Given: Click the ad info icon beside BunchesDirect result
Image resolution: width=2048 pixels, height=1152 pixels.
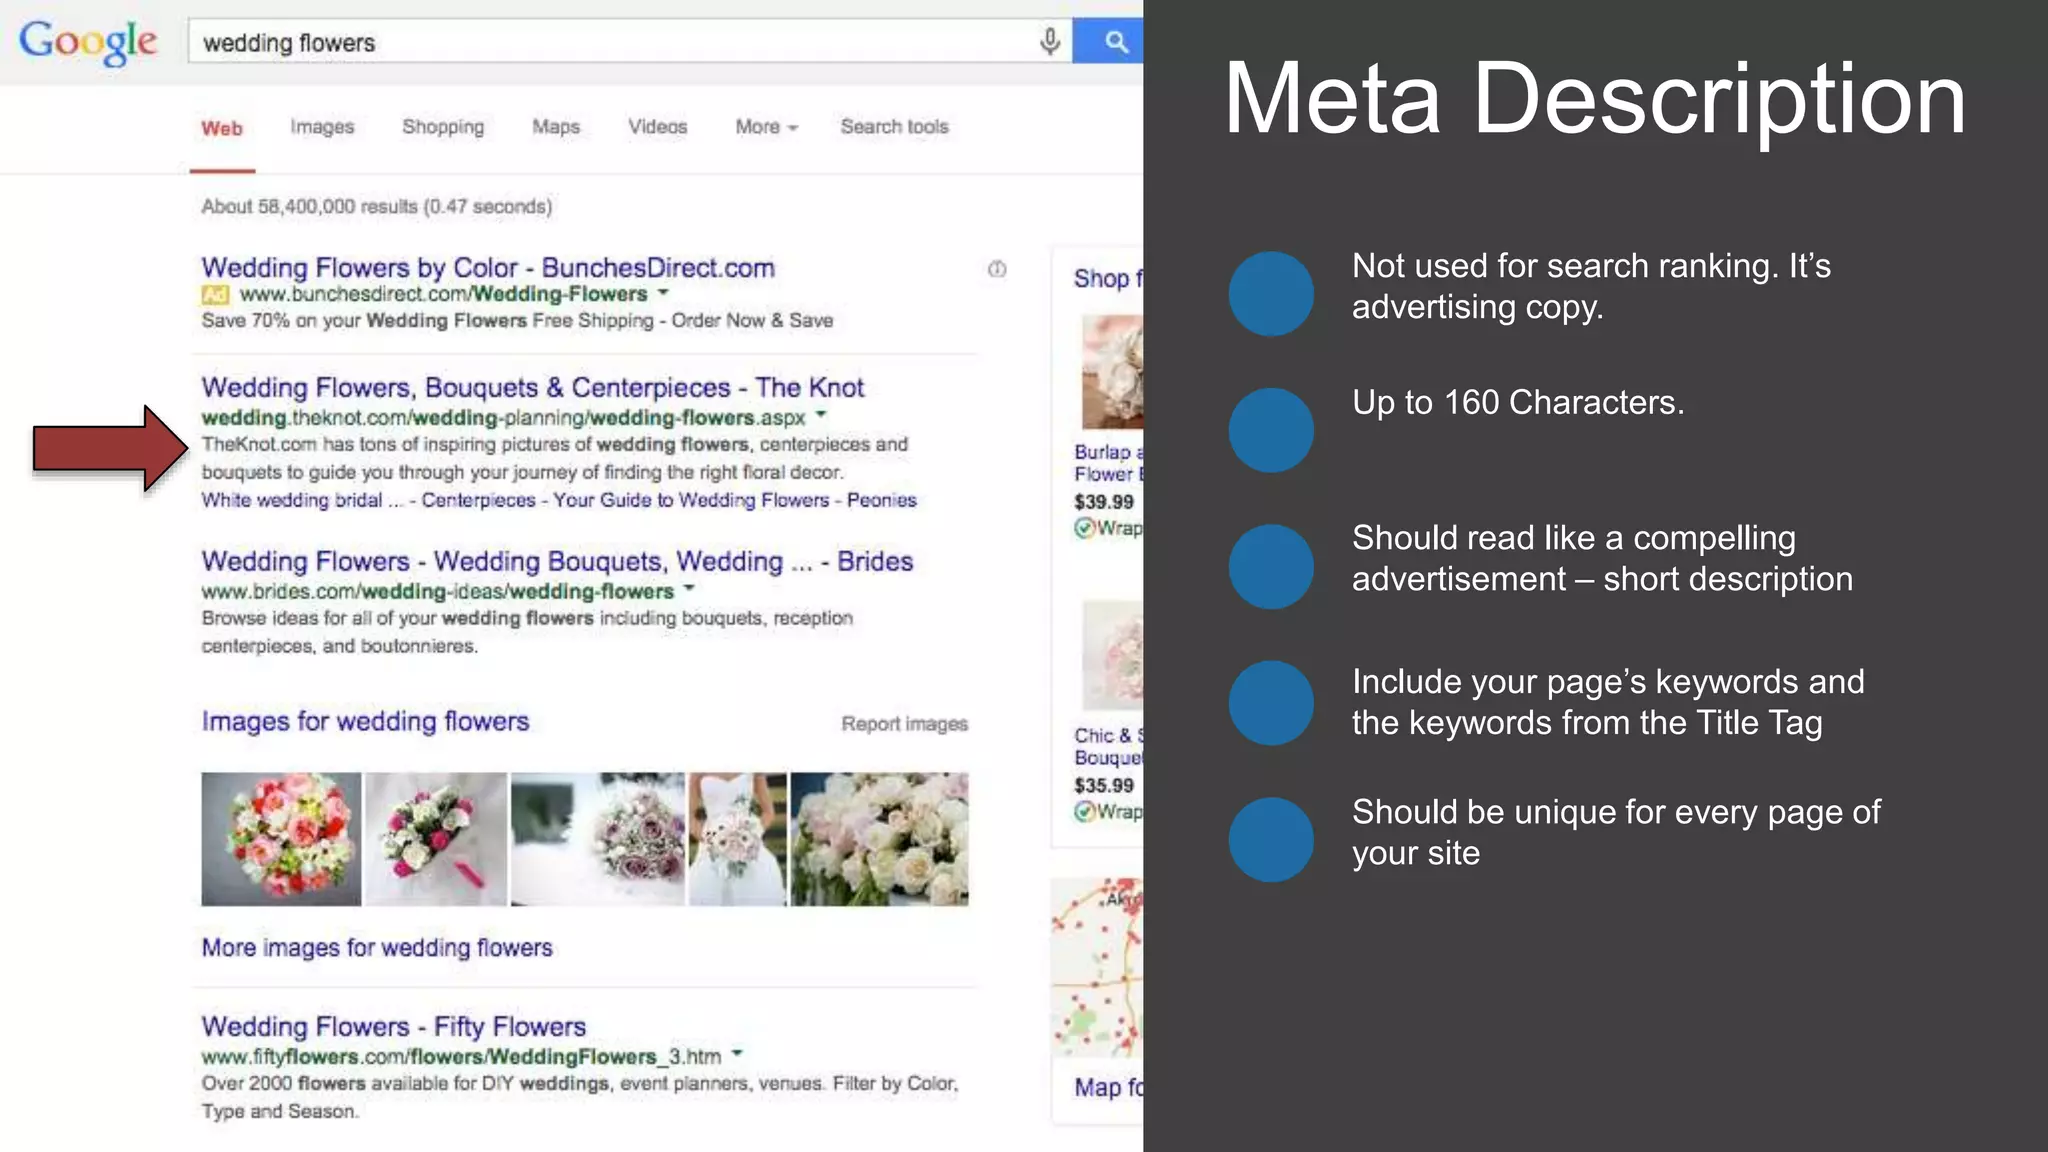Looking at the screenshot, I should pyautogui.click(x=997, y=269).
